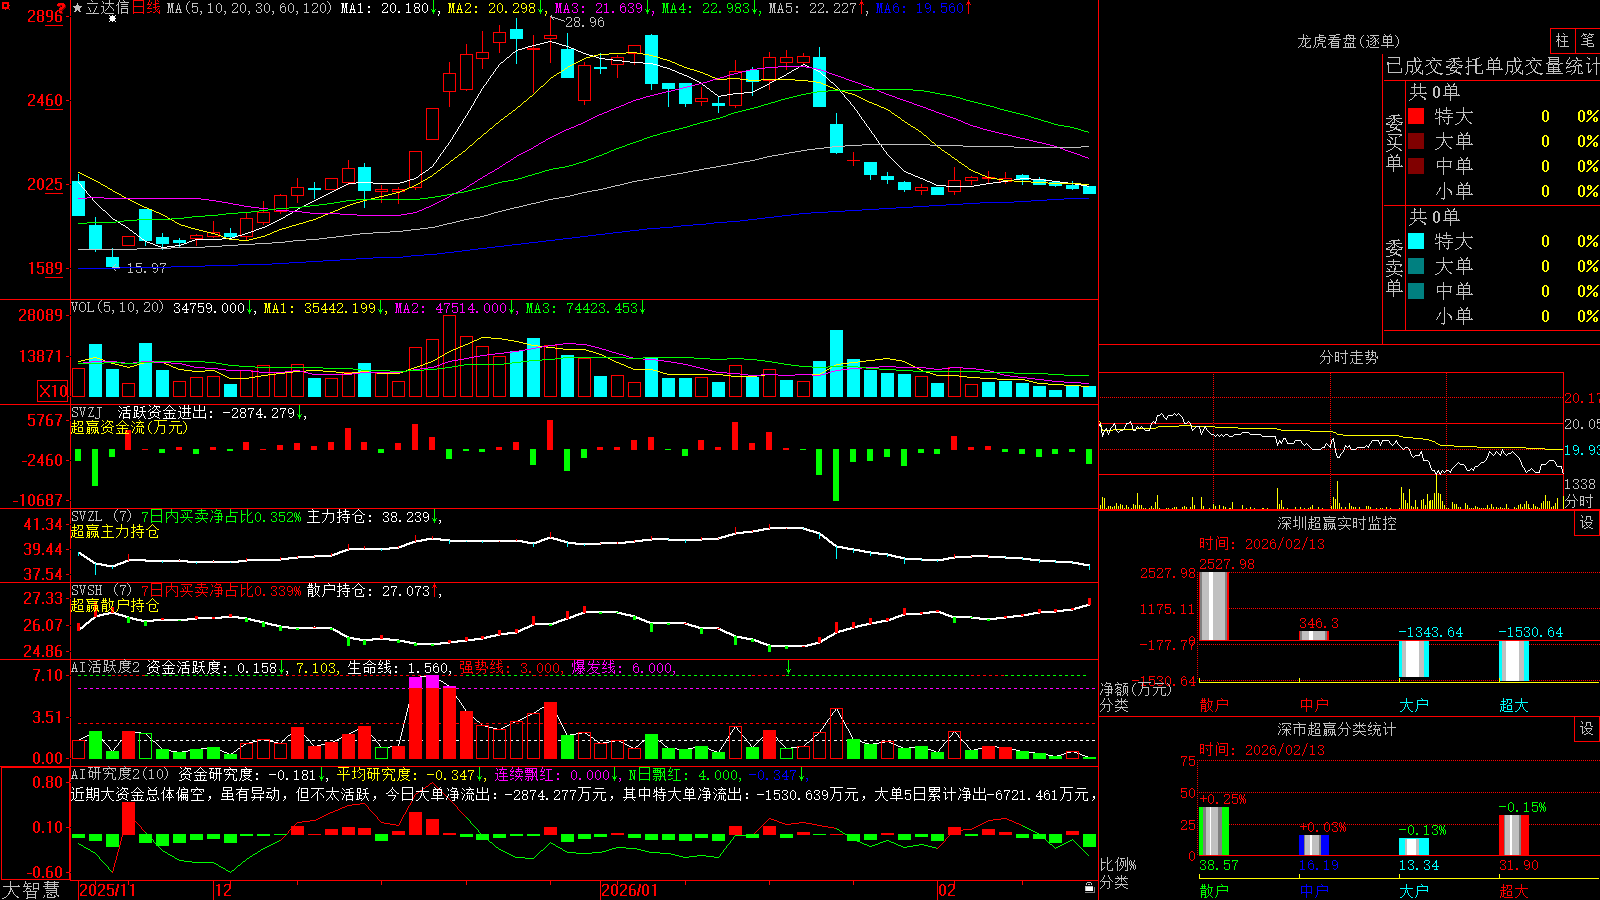The width and height of the screenshot is (1600, 900).
Task: Click the 分时走势 panel title
Action: coord(1348,357)
